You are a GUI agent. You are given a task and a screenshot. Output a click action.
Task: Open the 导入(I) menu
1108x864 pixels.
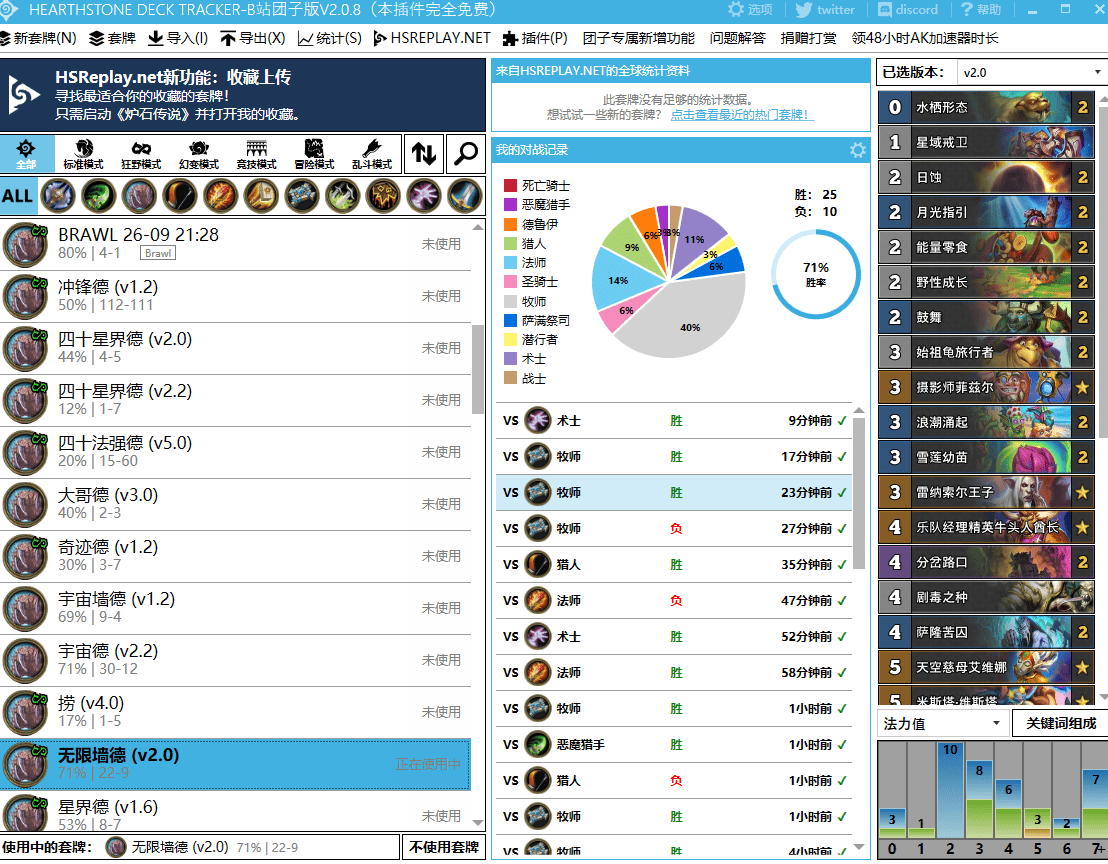tap(177, 38)
